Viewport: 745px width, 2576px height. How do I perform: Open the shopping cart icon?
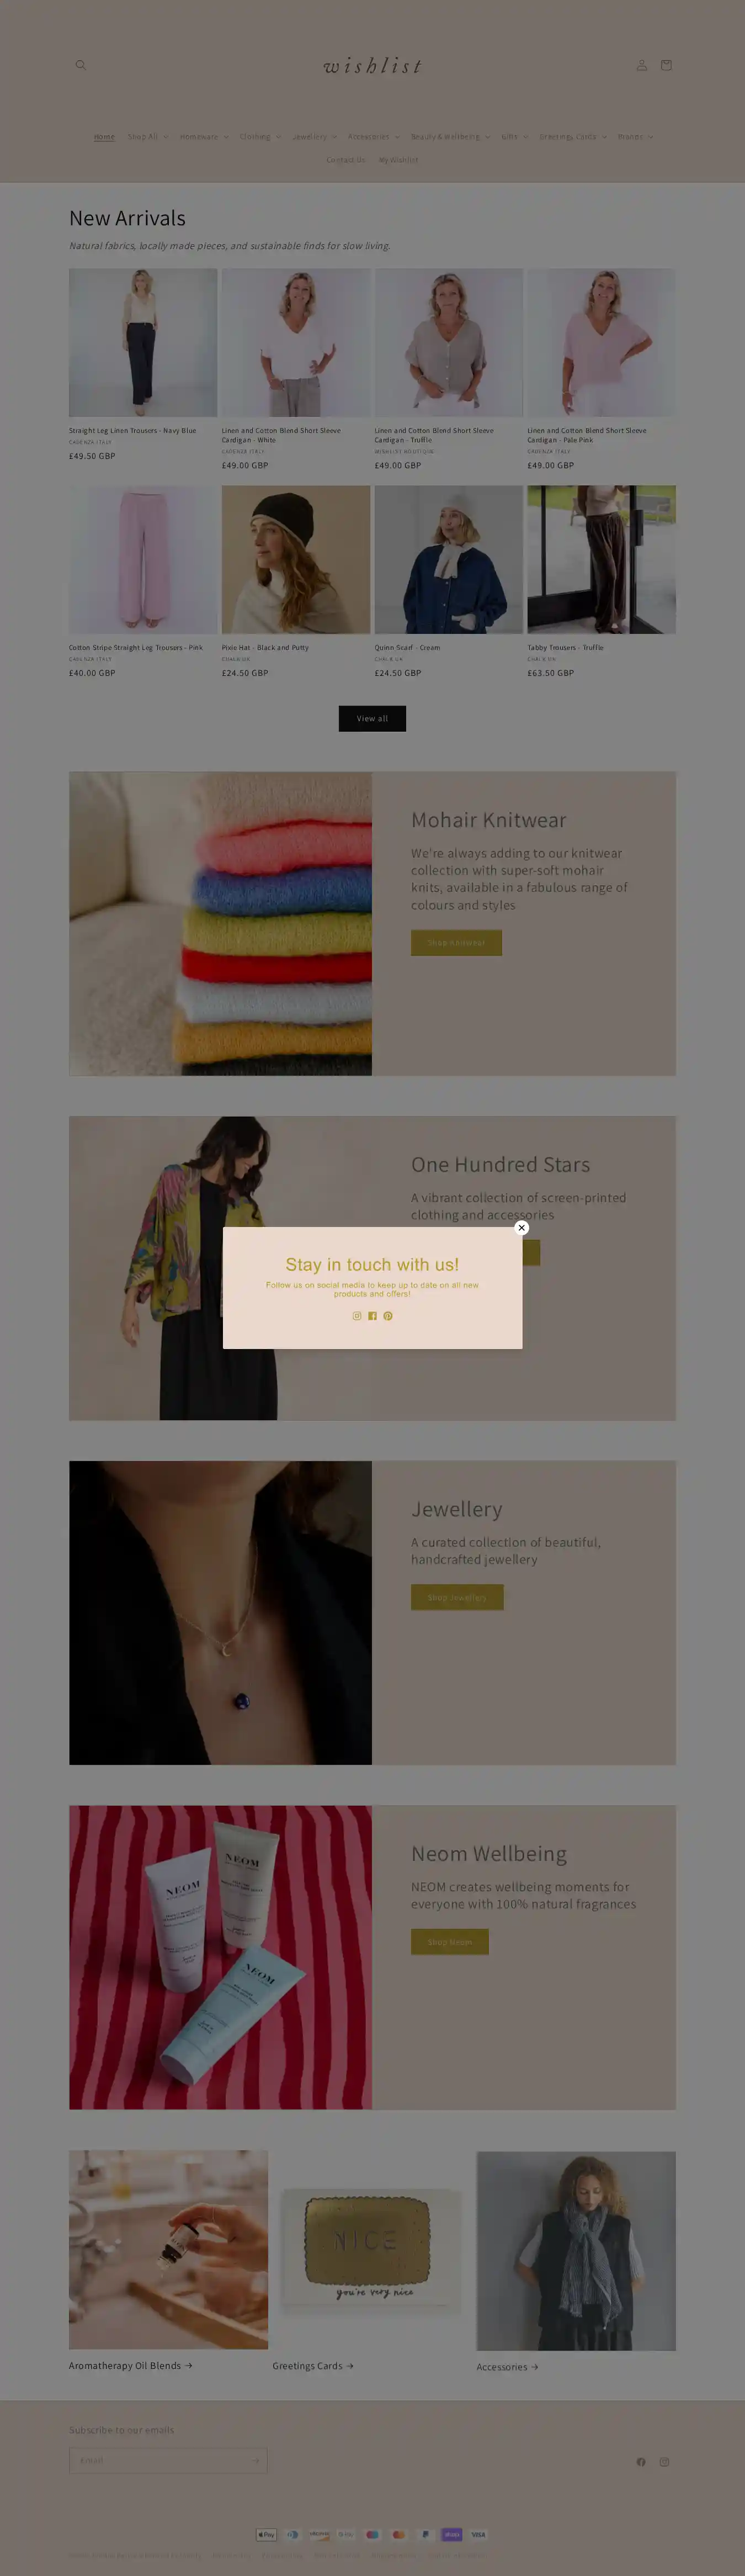666,65
